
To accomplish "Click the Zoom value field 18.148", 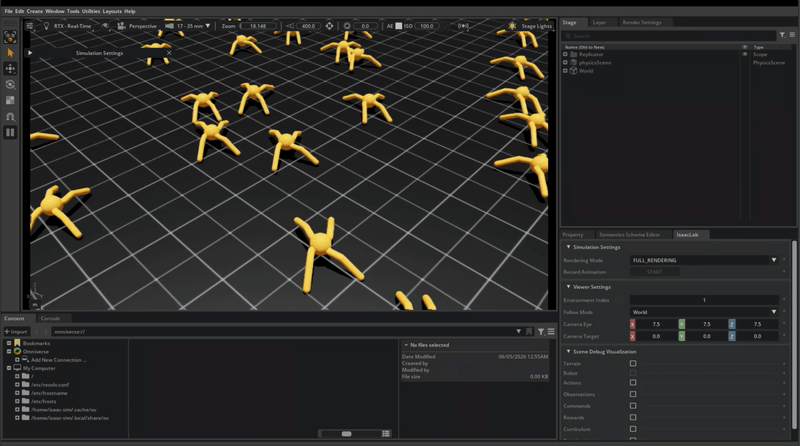I will (x=258, y=26).
